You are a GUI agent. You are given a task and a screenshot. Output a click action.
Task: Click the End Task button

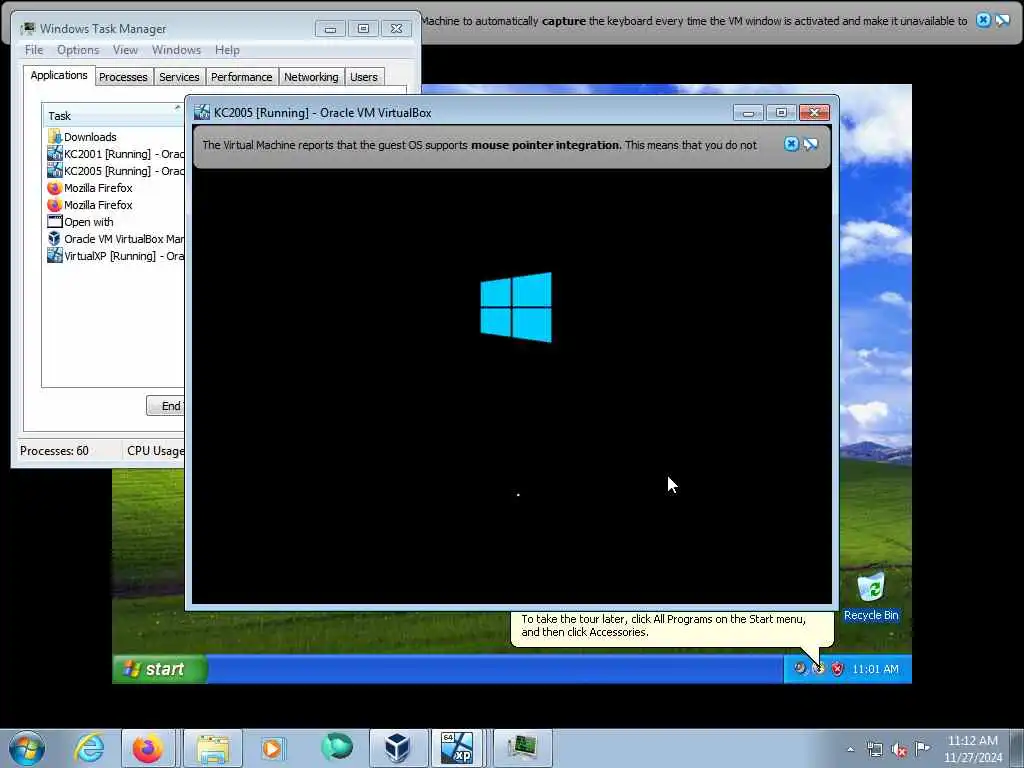pyautogui.click(x=166, y=406)
